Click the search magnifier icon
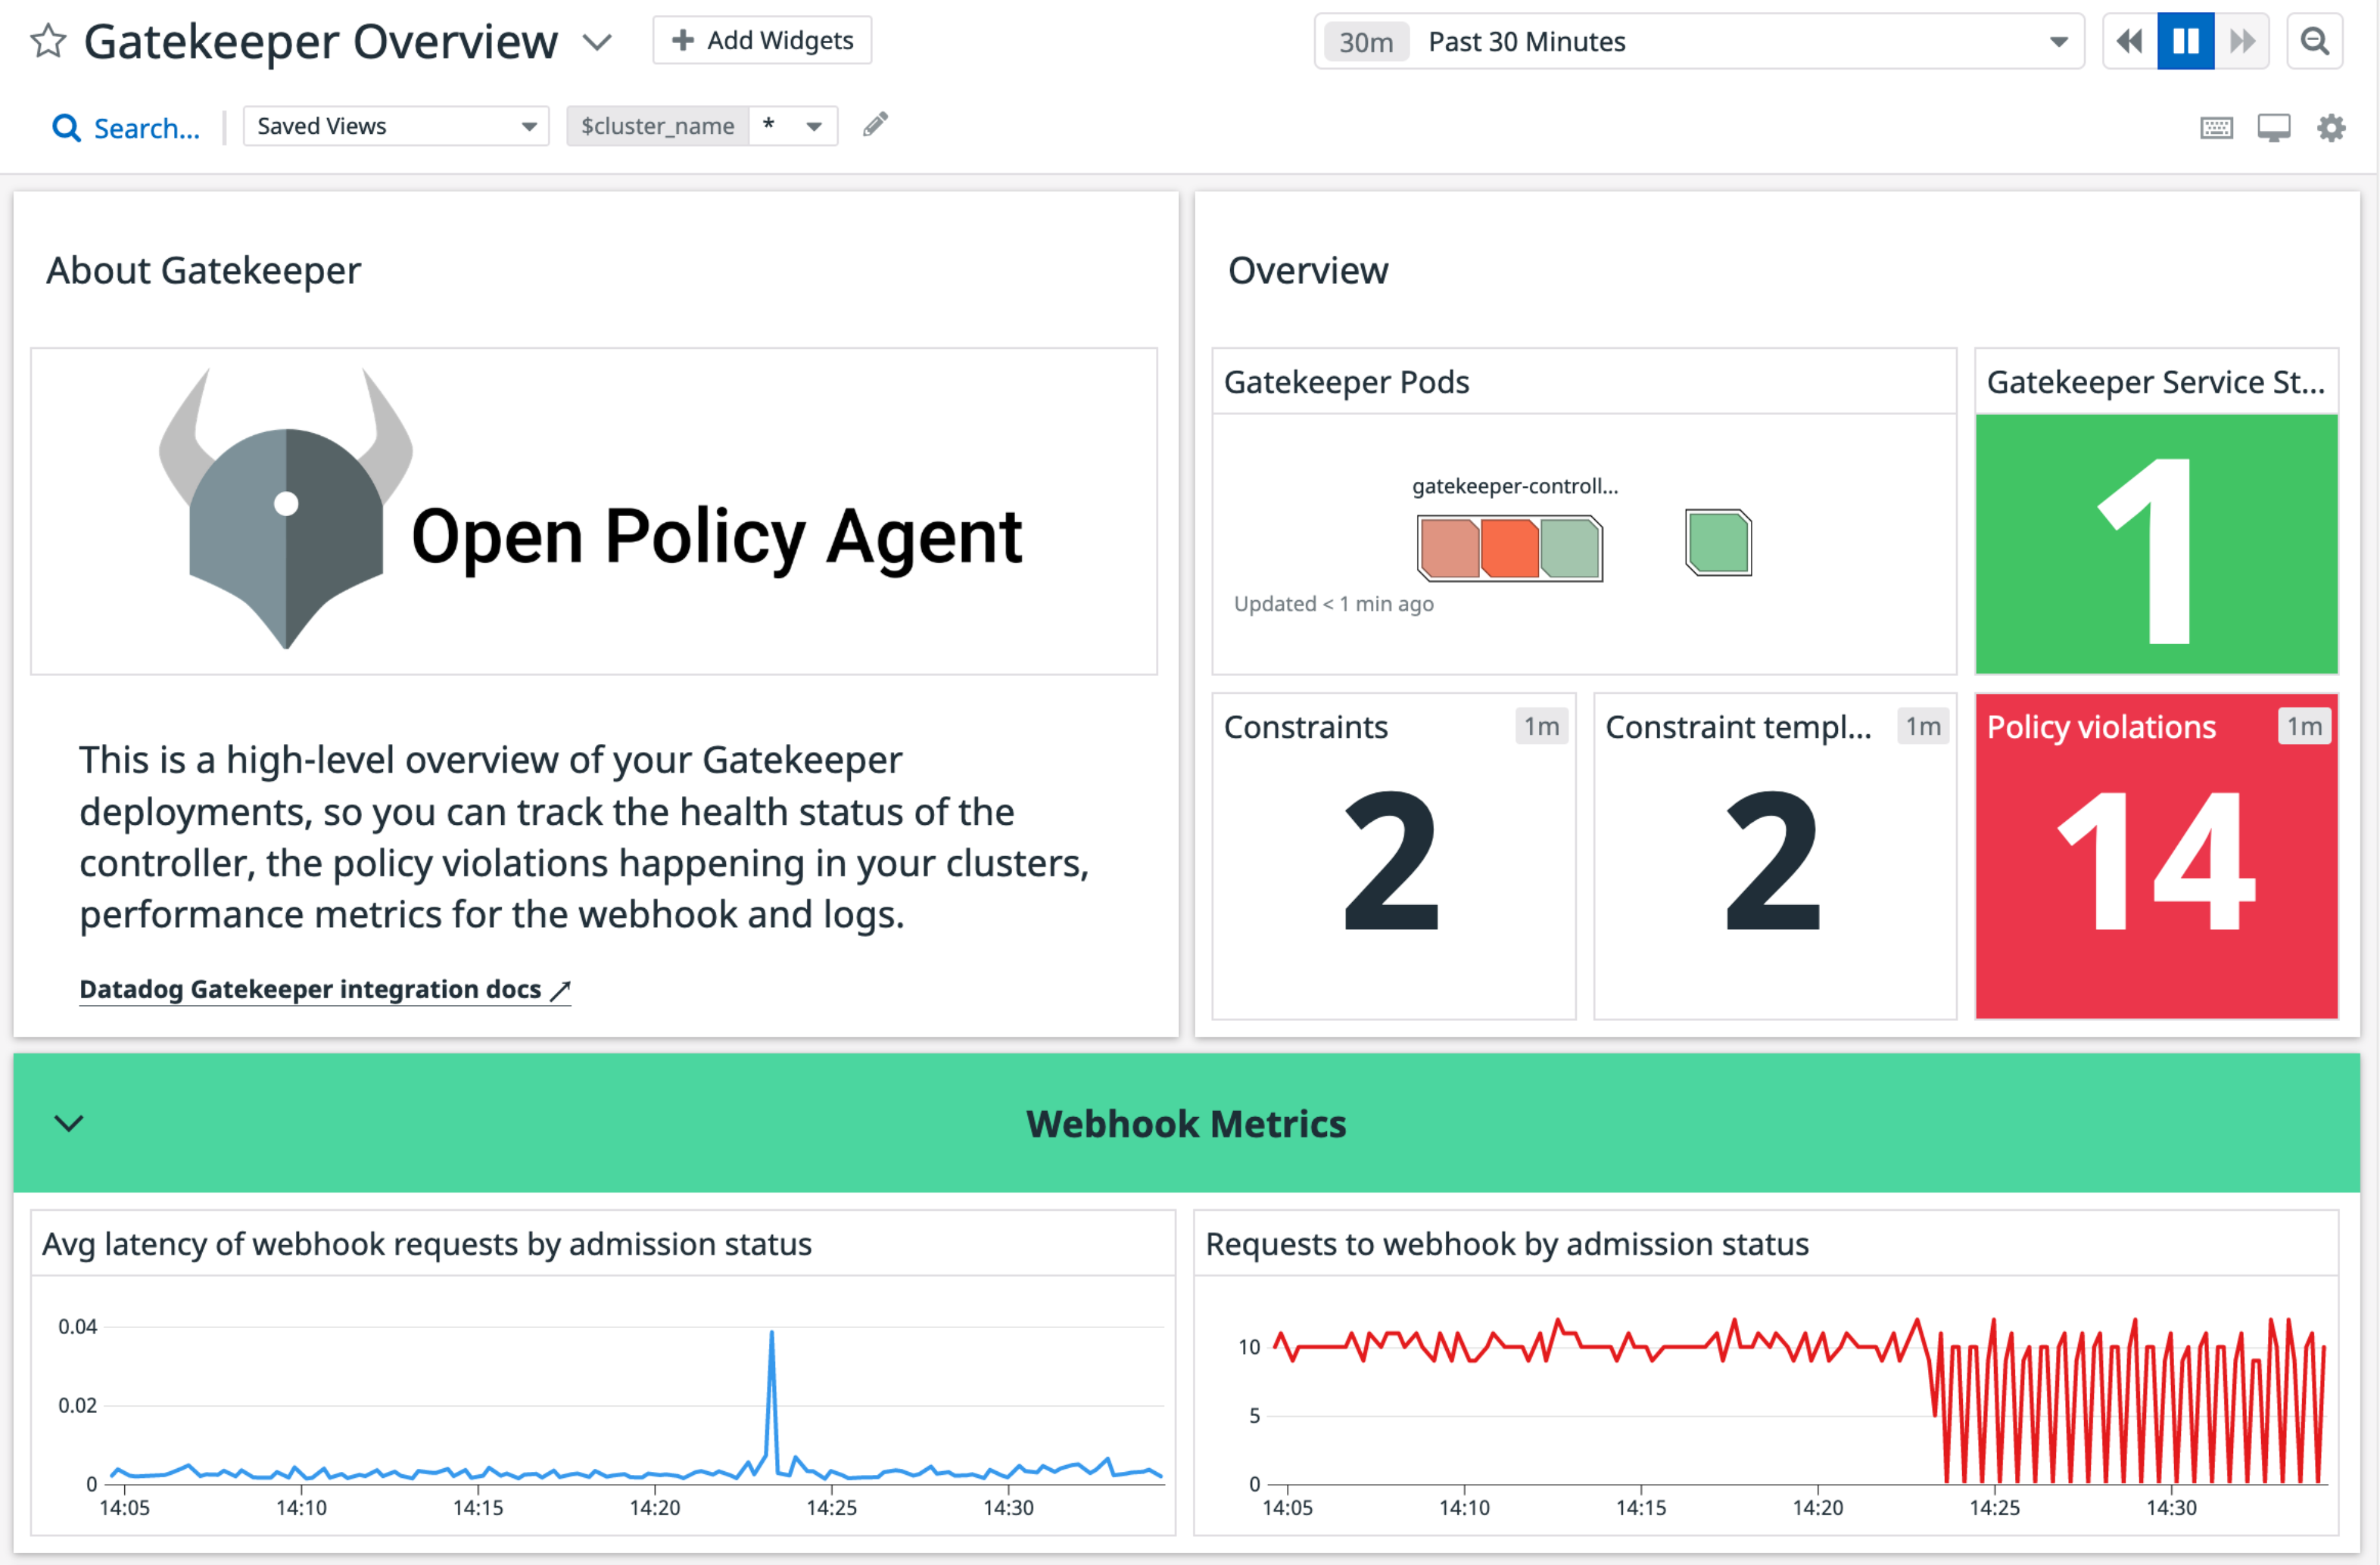 66,127
